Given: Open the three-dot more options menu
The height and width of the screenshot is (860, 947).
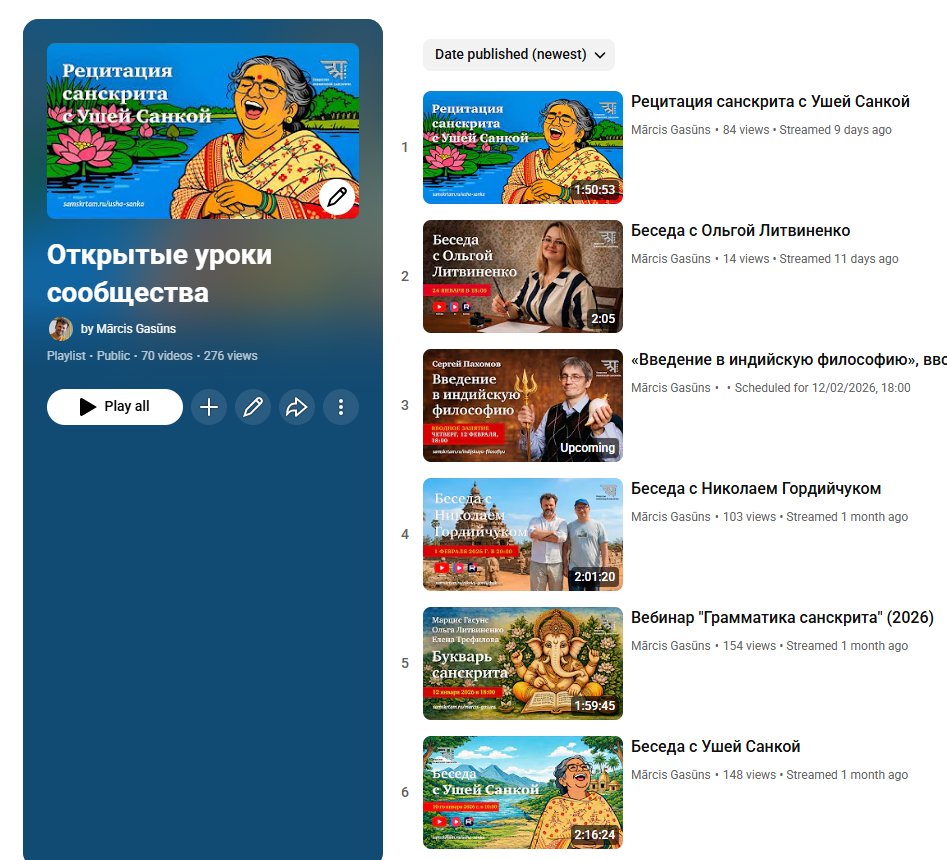Looking at the screenshot, I should click(341, 407).
